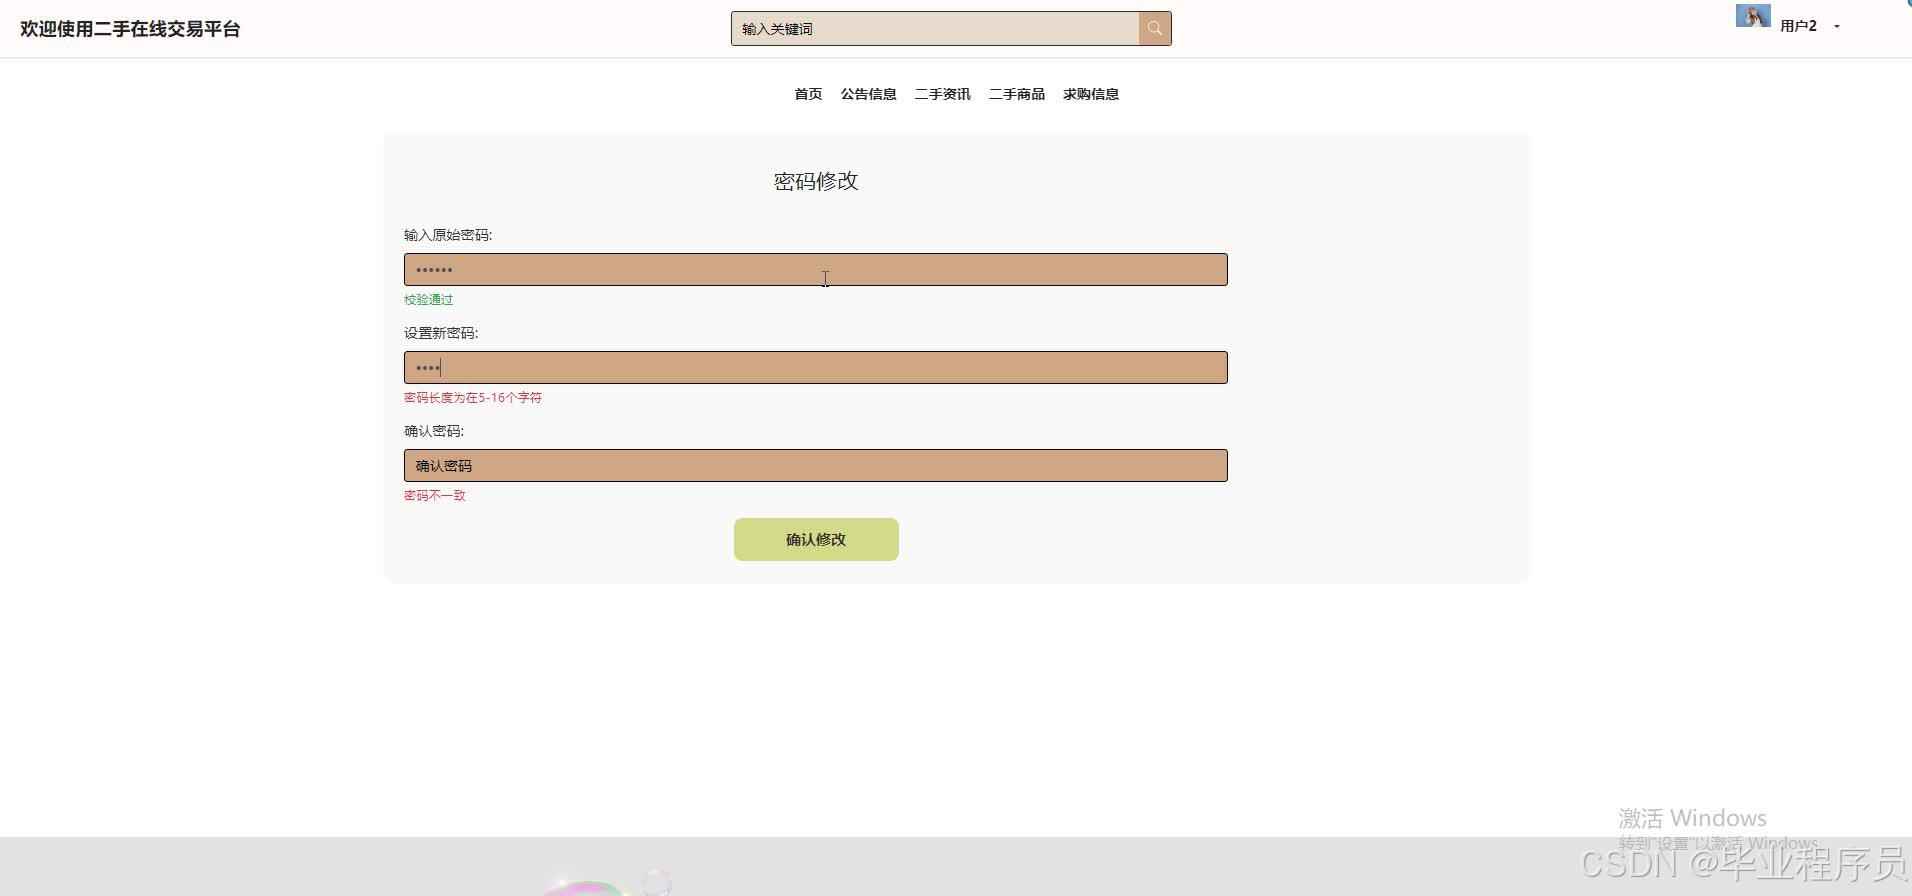Click the search magnifier icon button
1912x896 pixels.
(1154, 29)
